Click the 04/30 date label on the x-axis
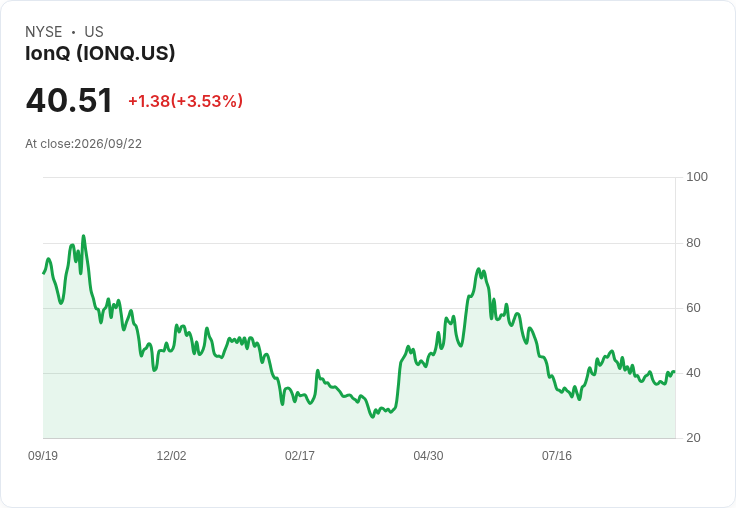This screenshot has height=508, width=736. tap(428, 455)
